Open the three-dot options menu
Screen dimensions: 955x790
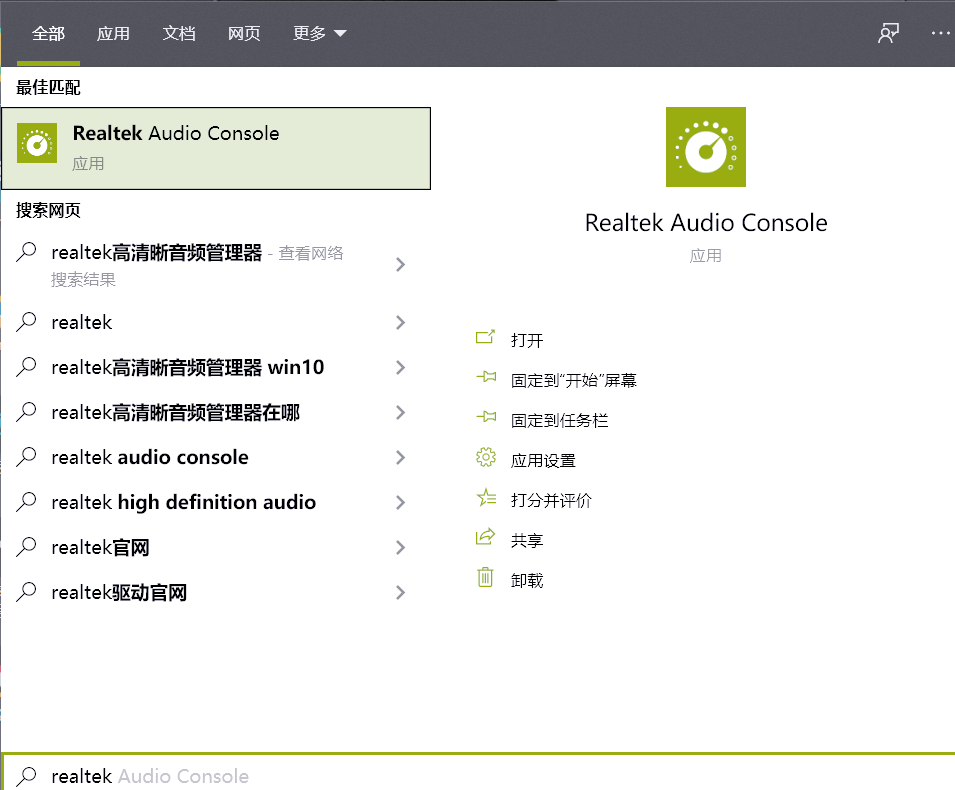click(939, 33)
